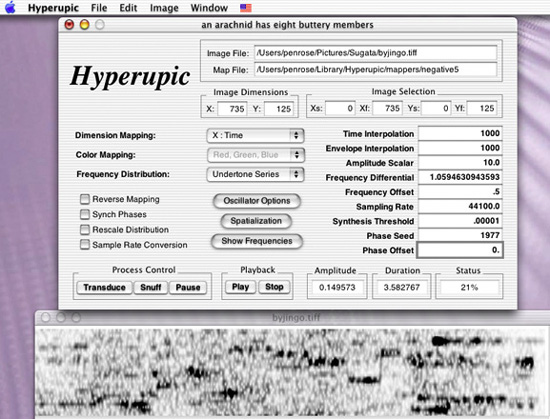
Task: Click the Map File path field
Action: (375, 69)
